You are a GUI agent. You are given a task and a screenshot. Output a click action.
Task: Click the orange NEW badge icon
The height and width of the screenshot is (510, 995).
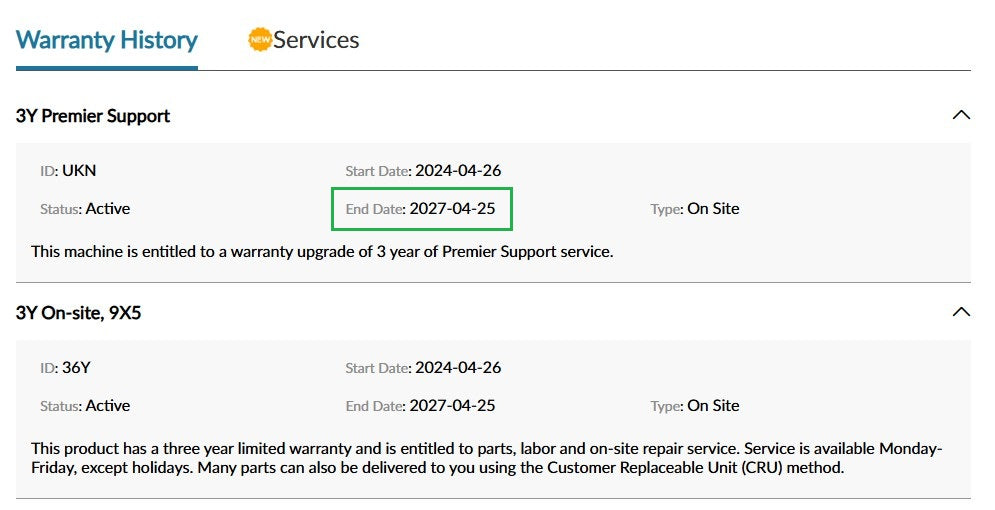259,40
